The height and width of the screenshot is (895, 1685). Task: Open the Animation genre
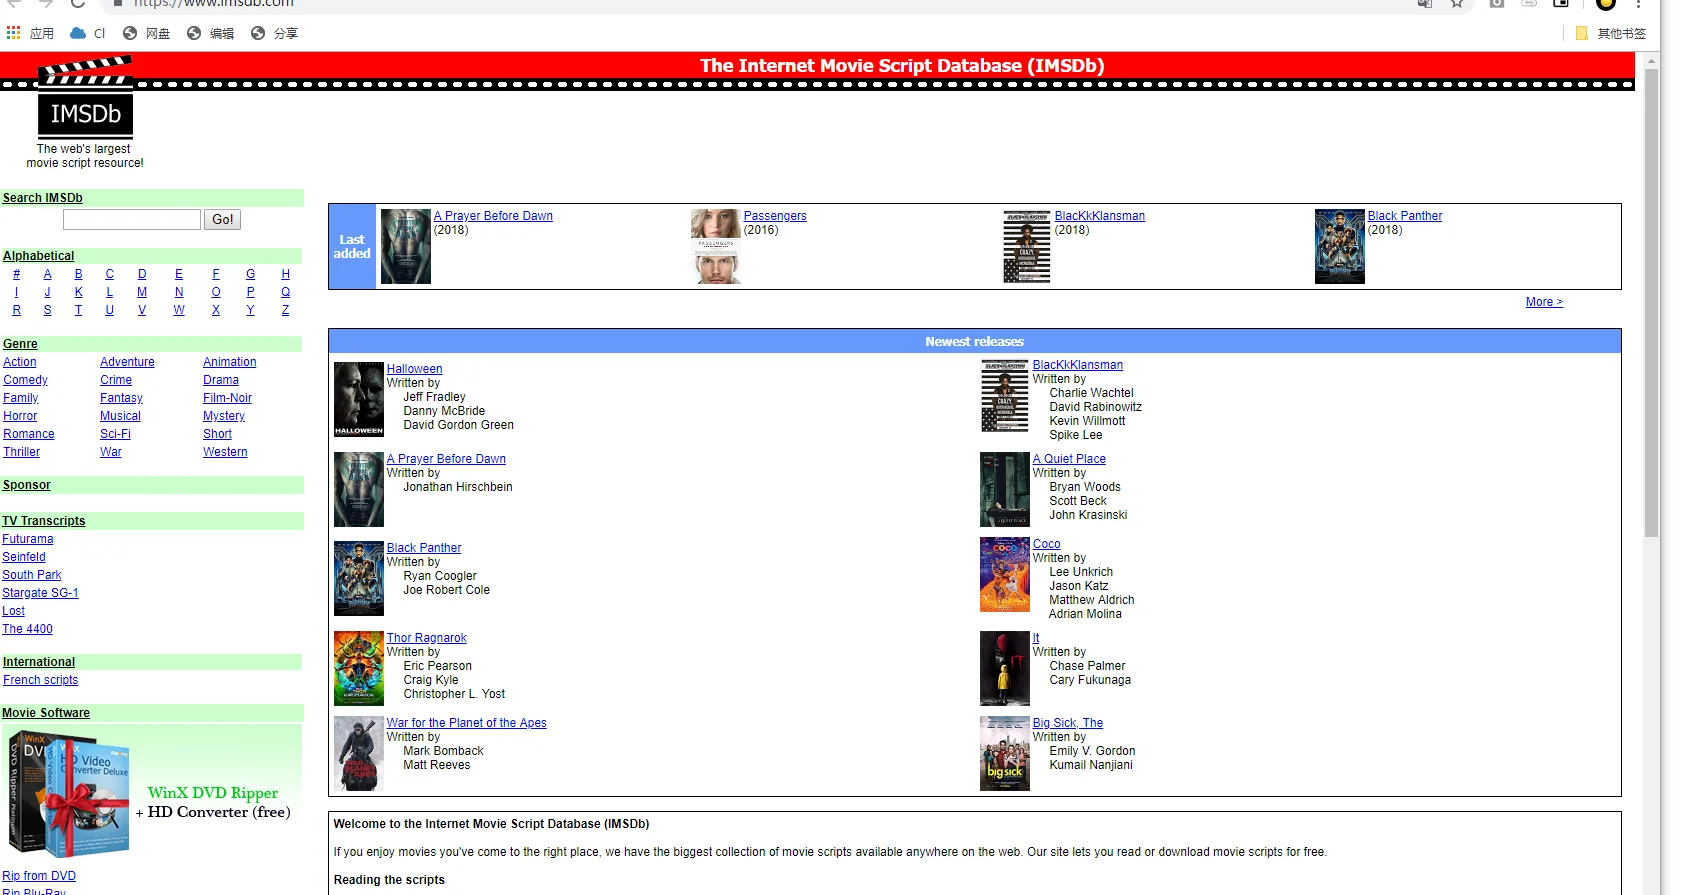tap(230, 362)
